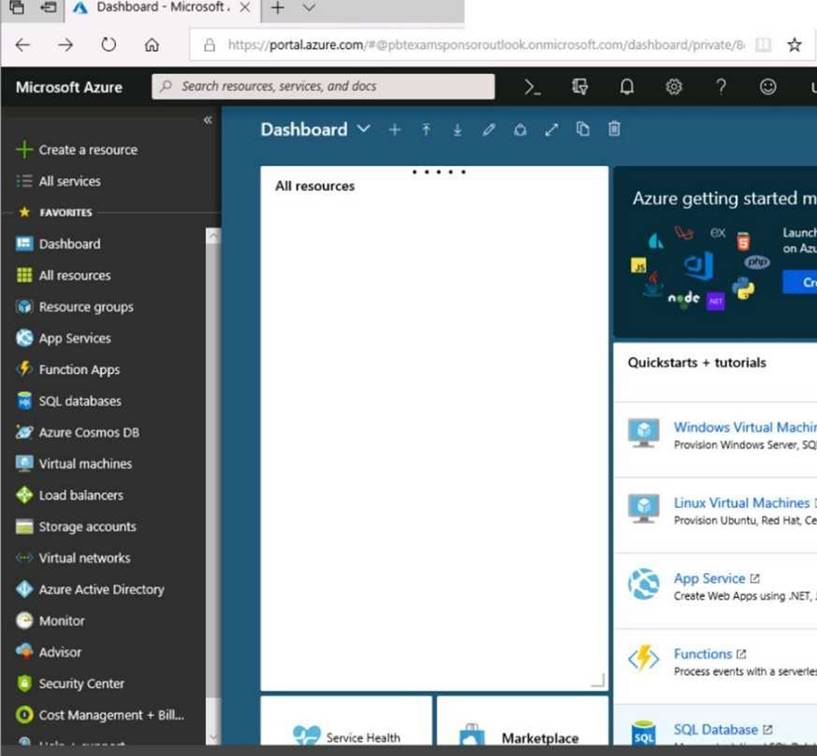Click Create a resource
The width and height of the screenshot is (817, 756).
coord(77,150)
